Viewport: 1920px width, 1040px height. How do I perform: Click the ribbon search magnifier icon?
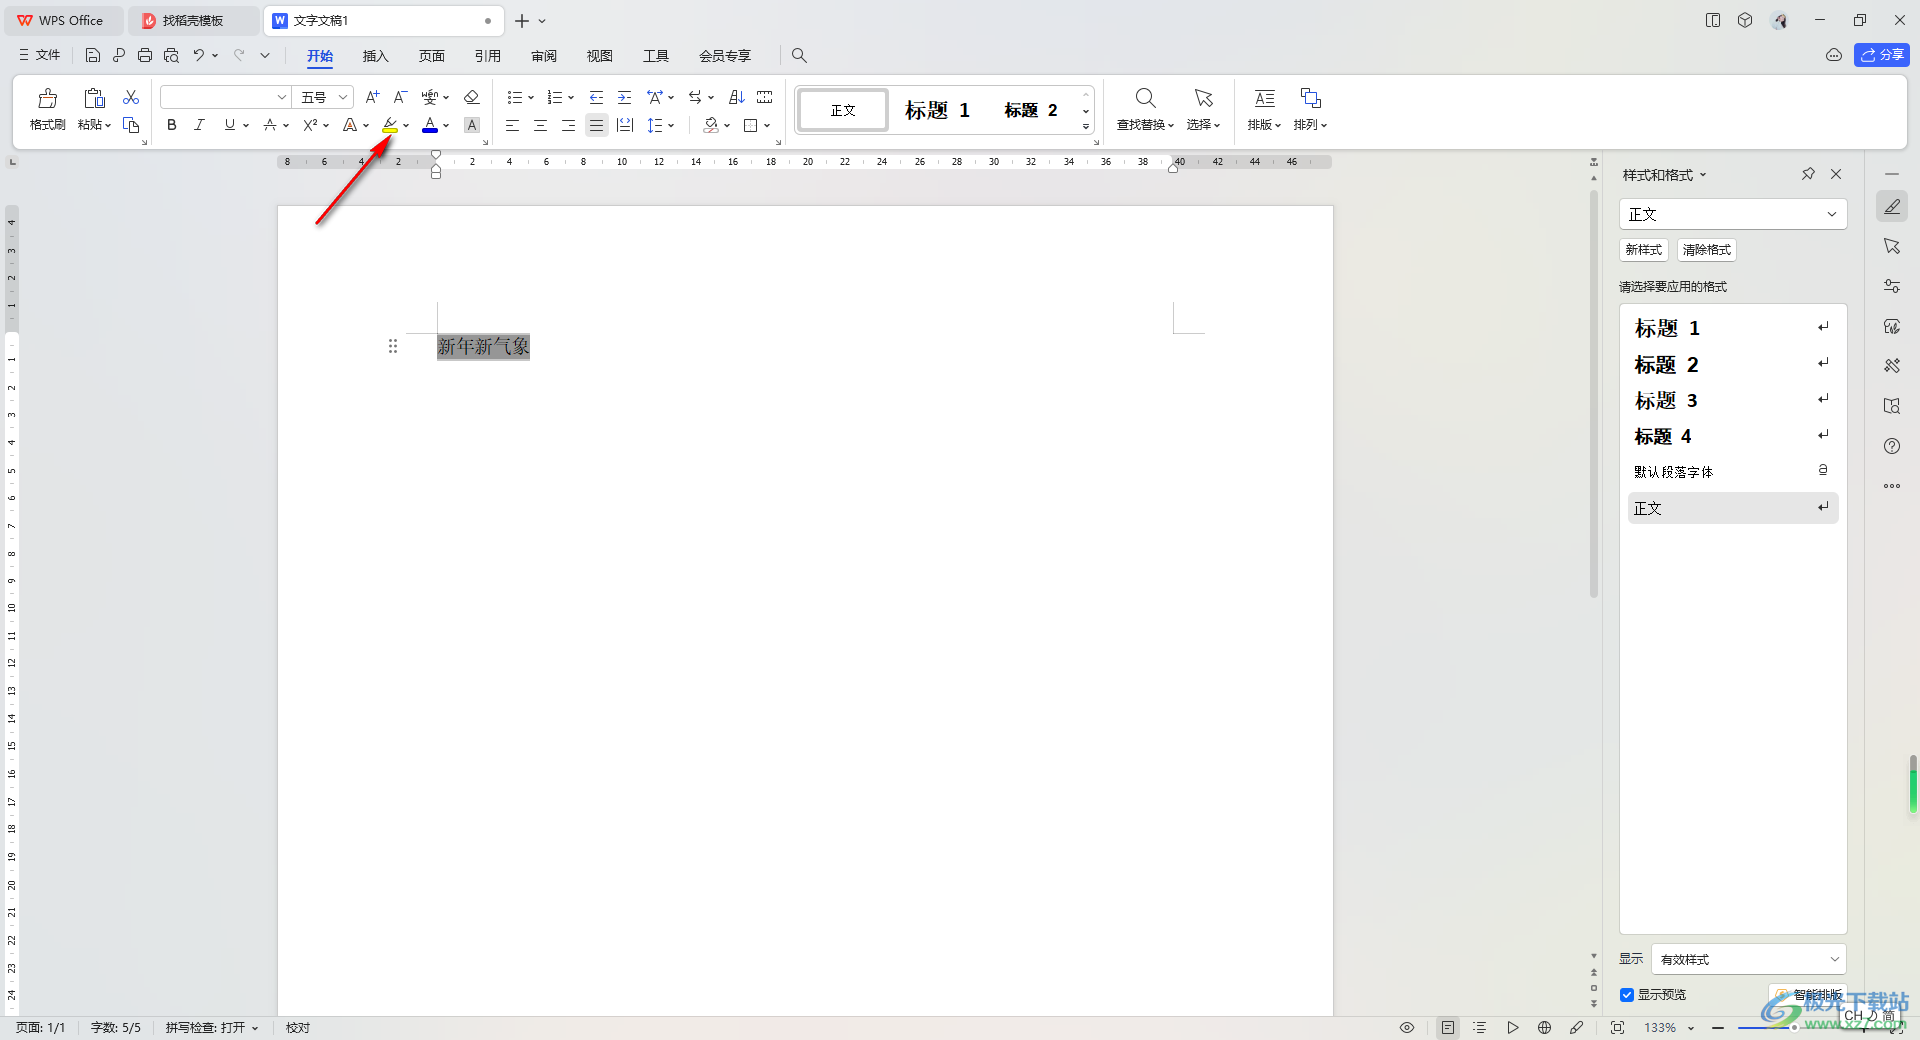(799, 55)
